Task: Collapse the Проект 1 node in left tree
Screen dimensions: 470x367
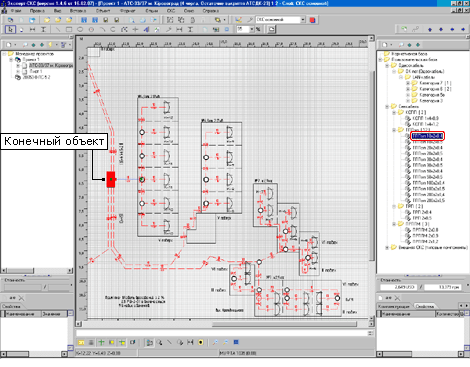Action: click(11, 60)
